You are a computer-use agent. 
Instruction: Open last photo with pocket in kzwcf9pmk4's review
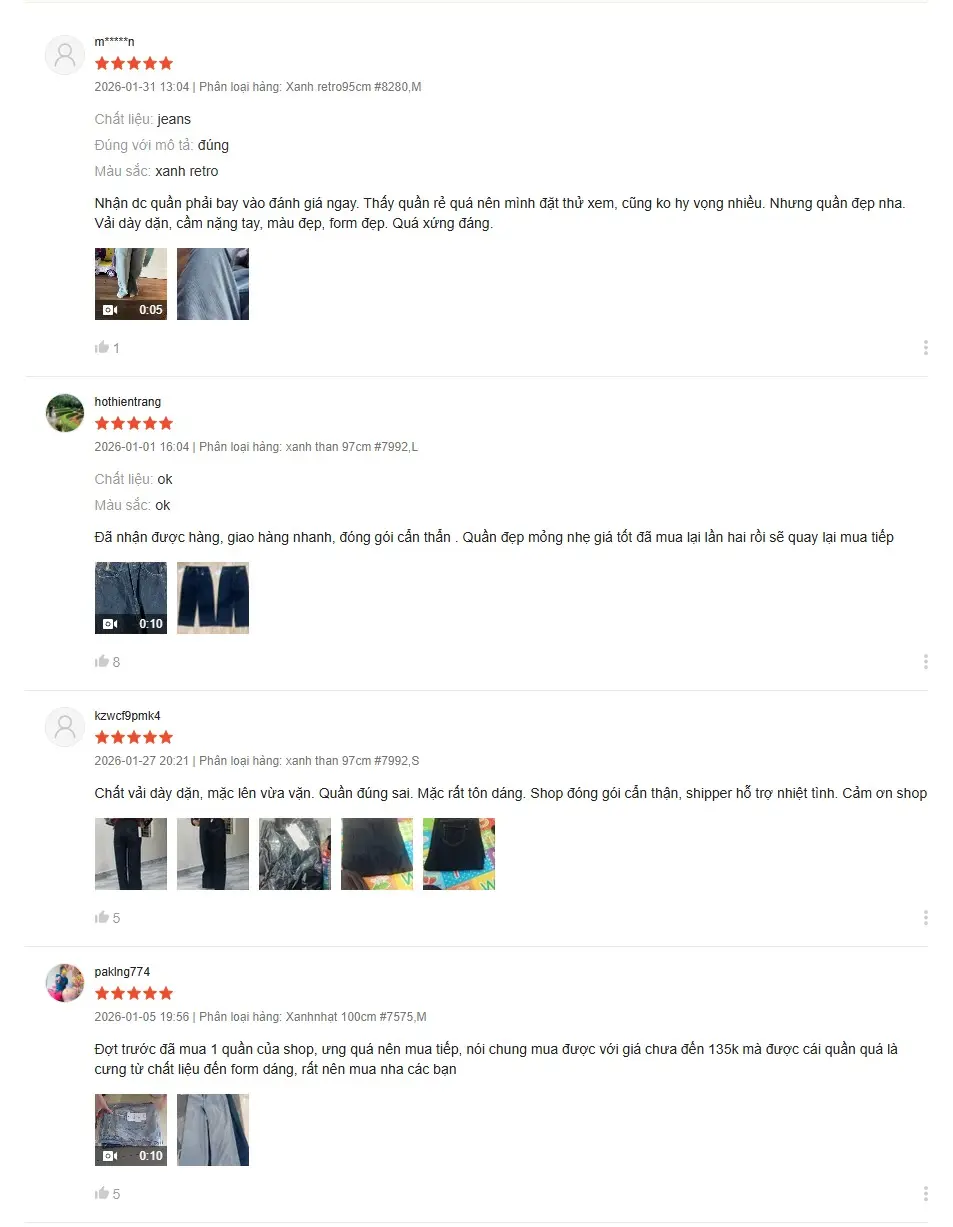[459, 854]
